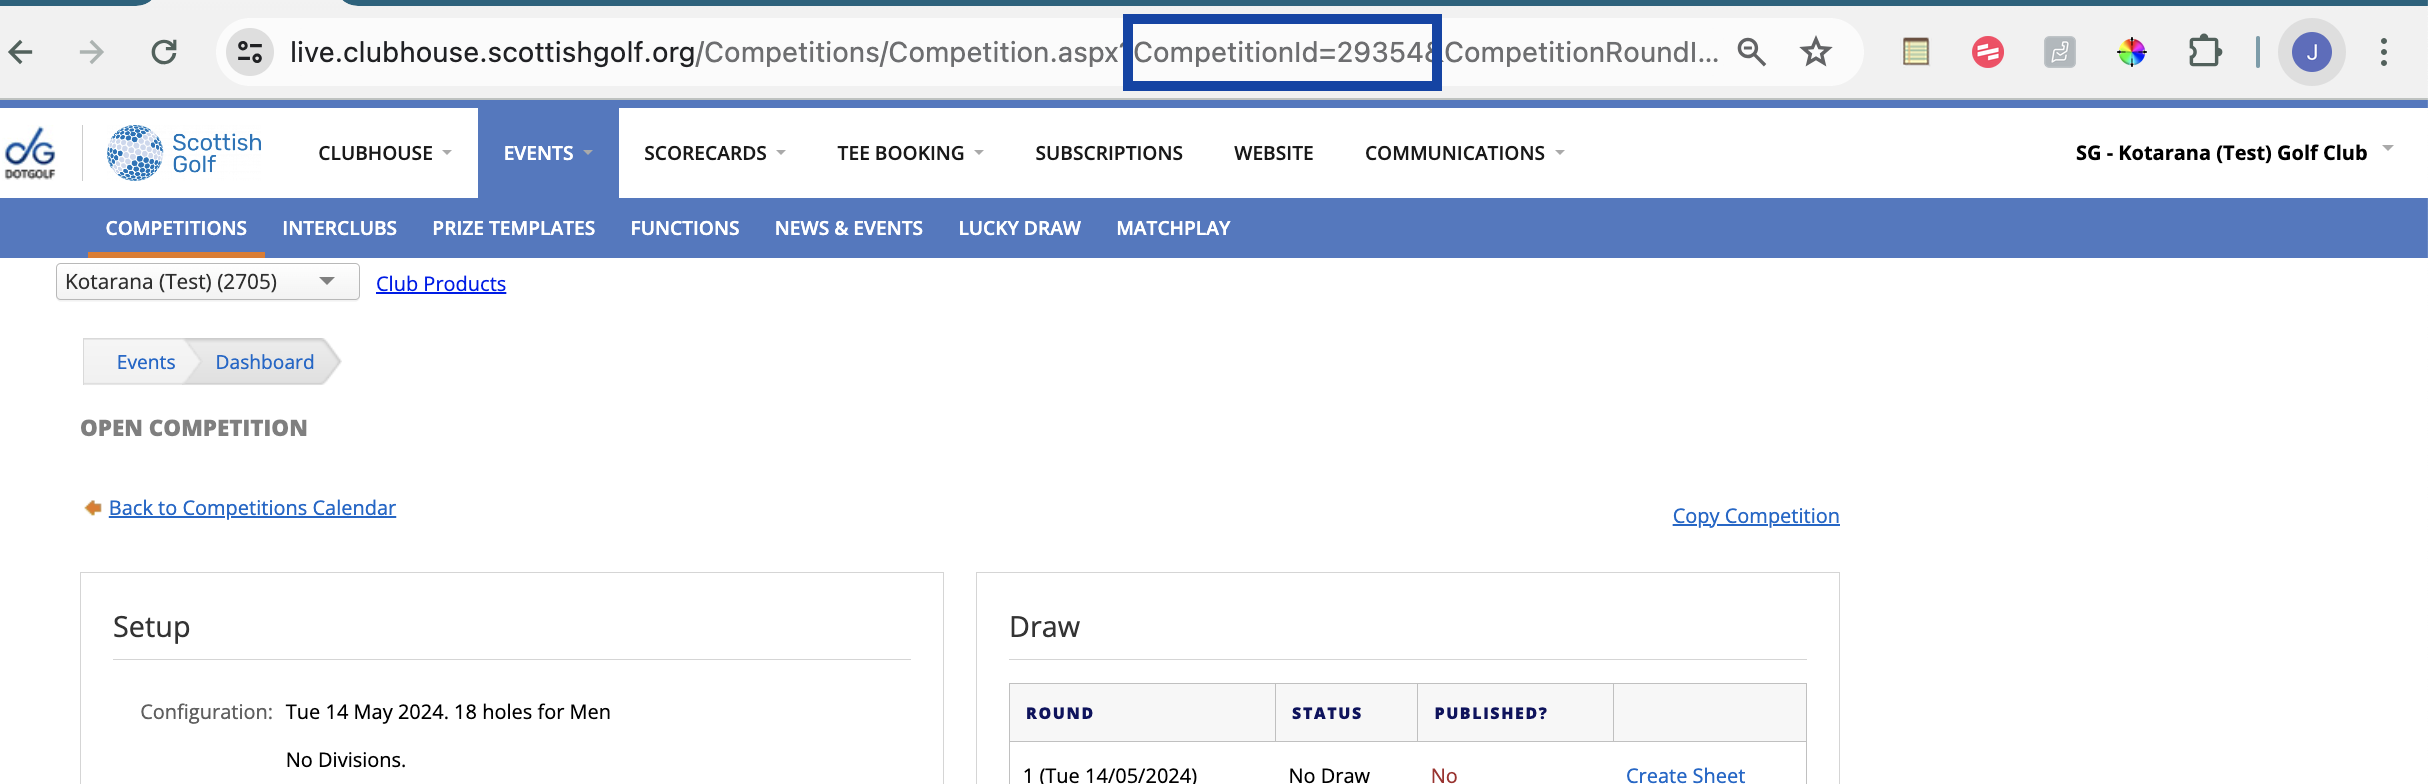This screenshot has height=784, width=2428.
Task: Go back to Competitions Calendar link
Action: (x=252, y=508)
